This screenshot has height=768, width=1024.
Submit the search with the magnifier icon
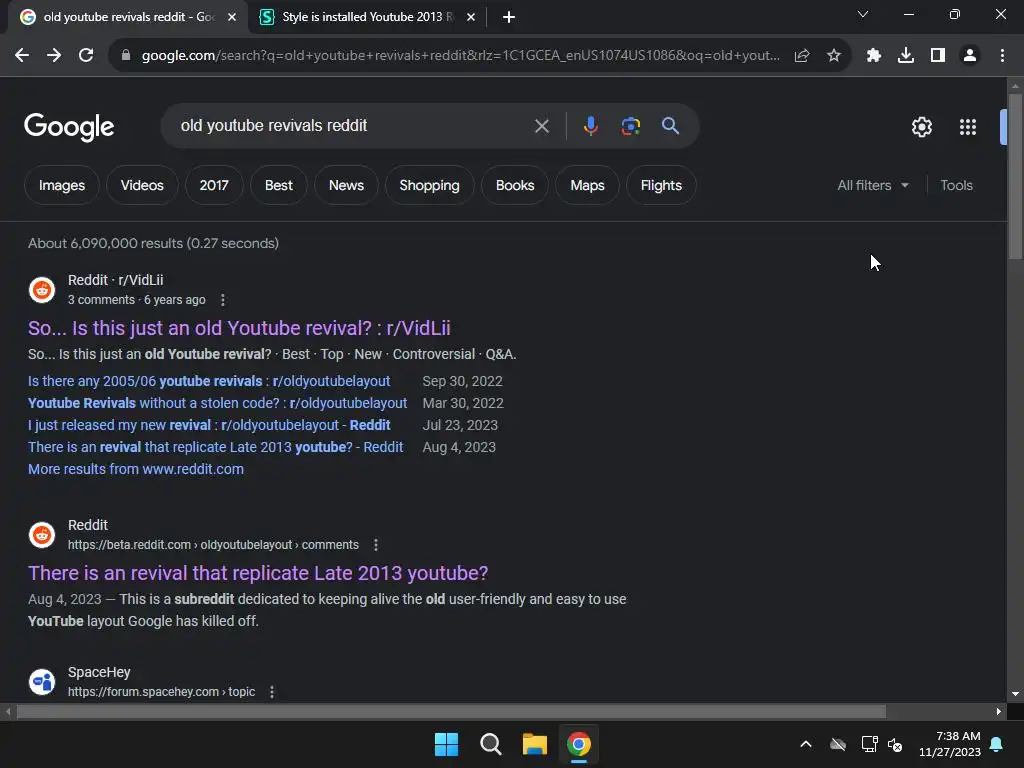670,126
